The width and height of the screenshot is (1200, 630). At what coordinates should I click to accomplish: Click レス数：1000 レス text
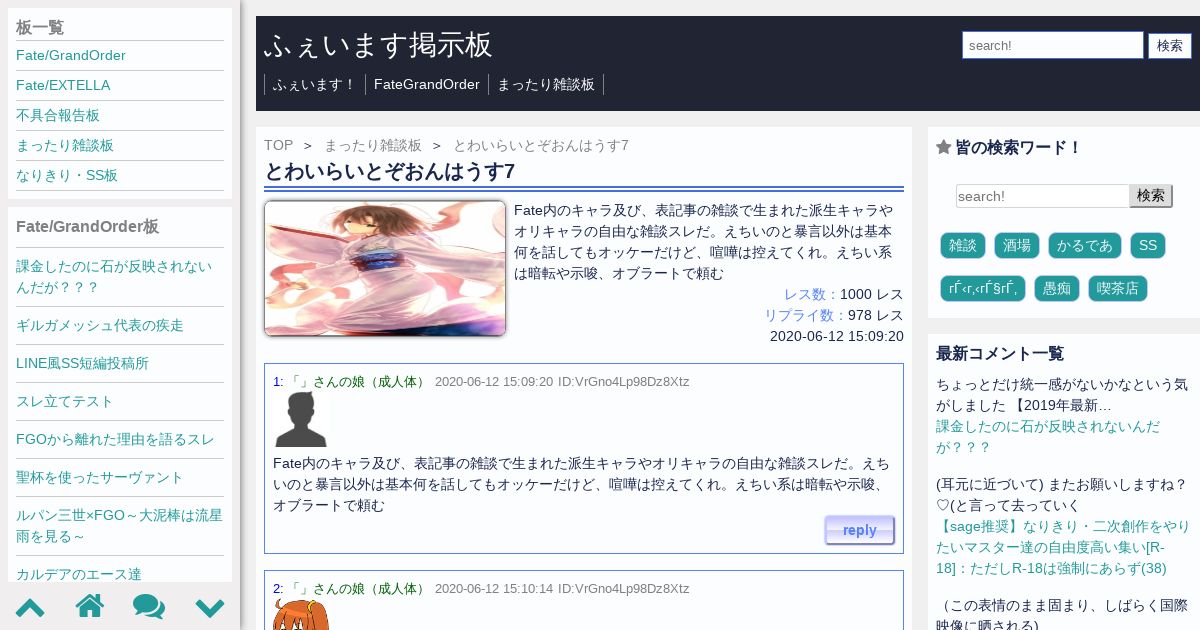coord(844,294)
